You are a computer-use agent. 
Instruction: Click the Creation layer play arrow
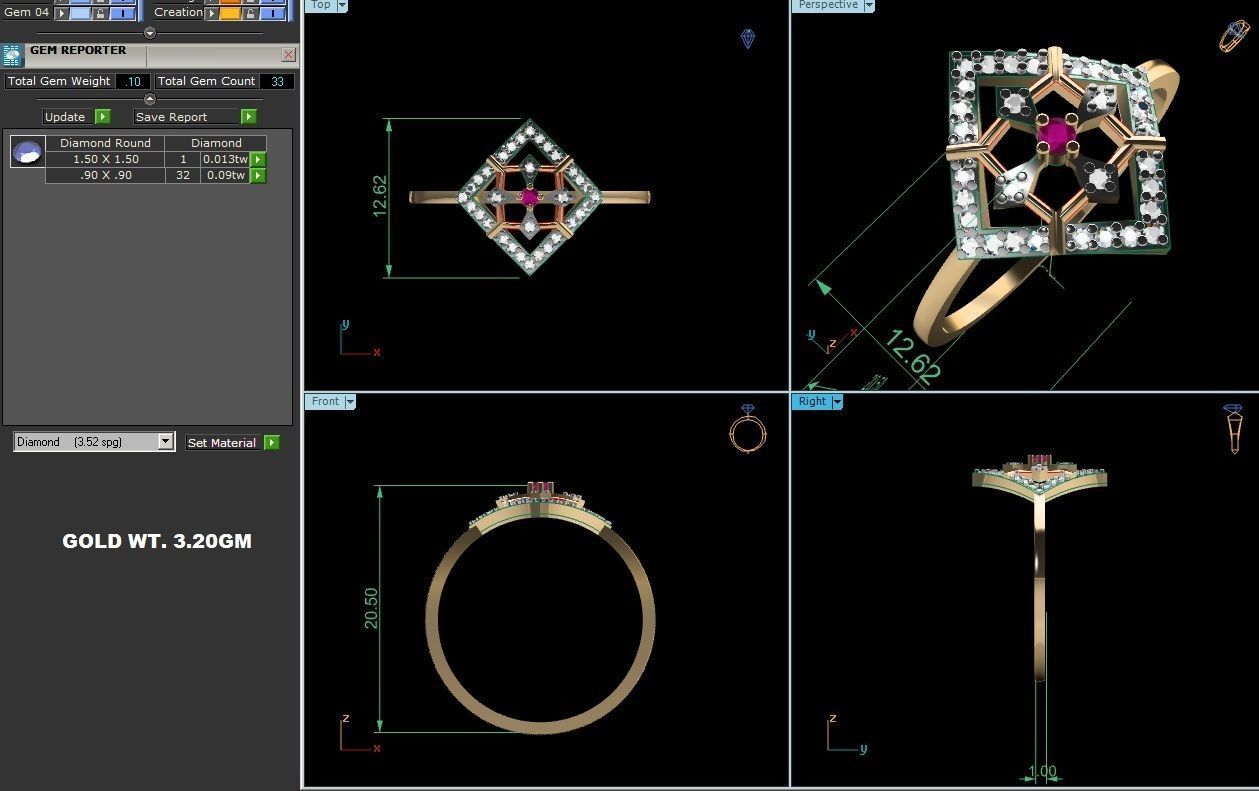click(211, 13)
